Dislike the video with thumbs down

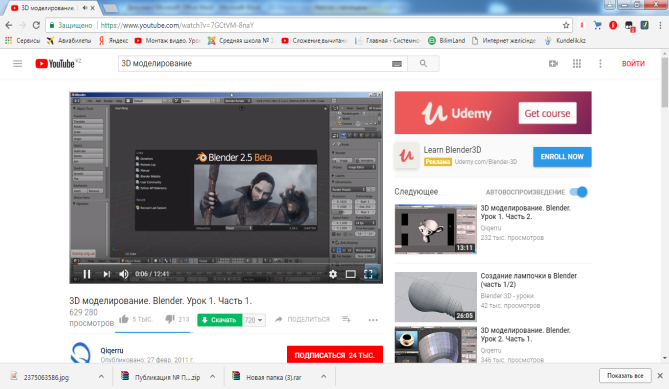[x=170, y=319]
